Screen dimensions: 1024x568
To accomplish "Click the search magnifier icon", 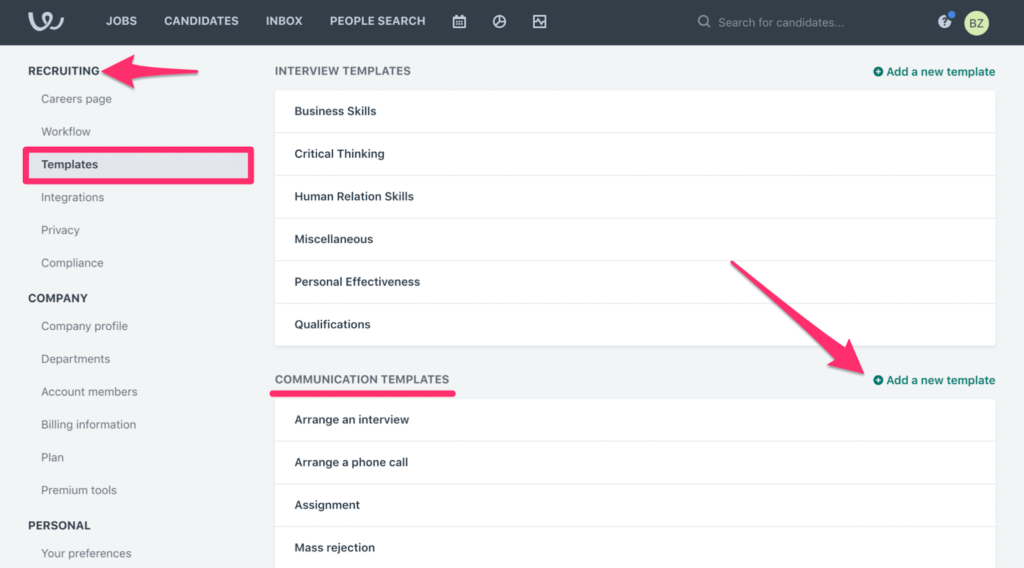I will (703, 22).
